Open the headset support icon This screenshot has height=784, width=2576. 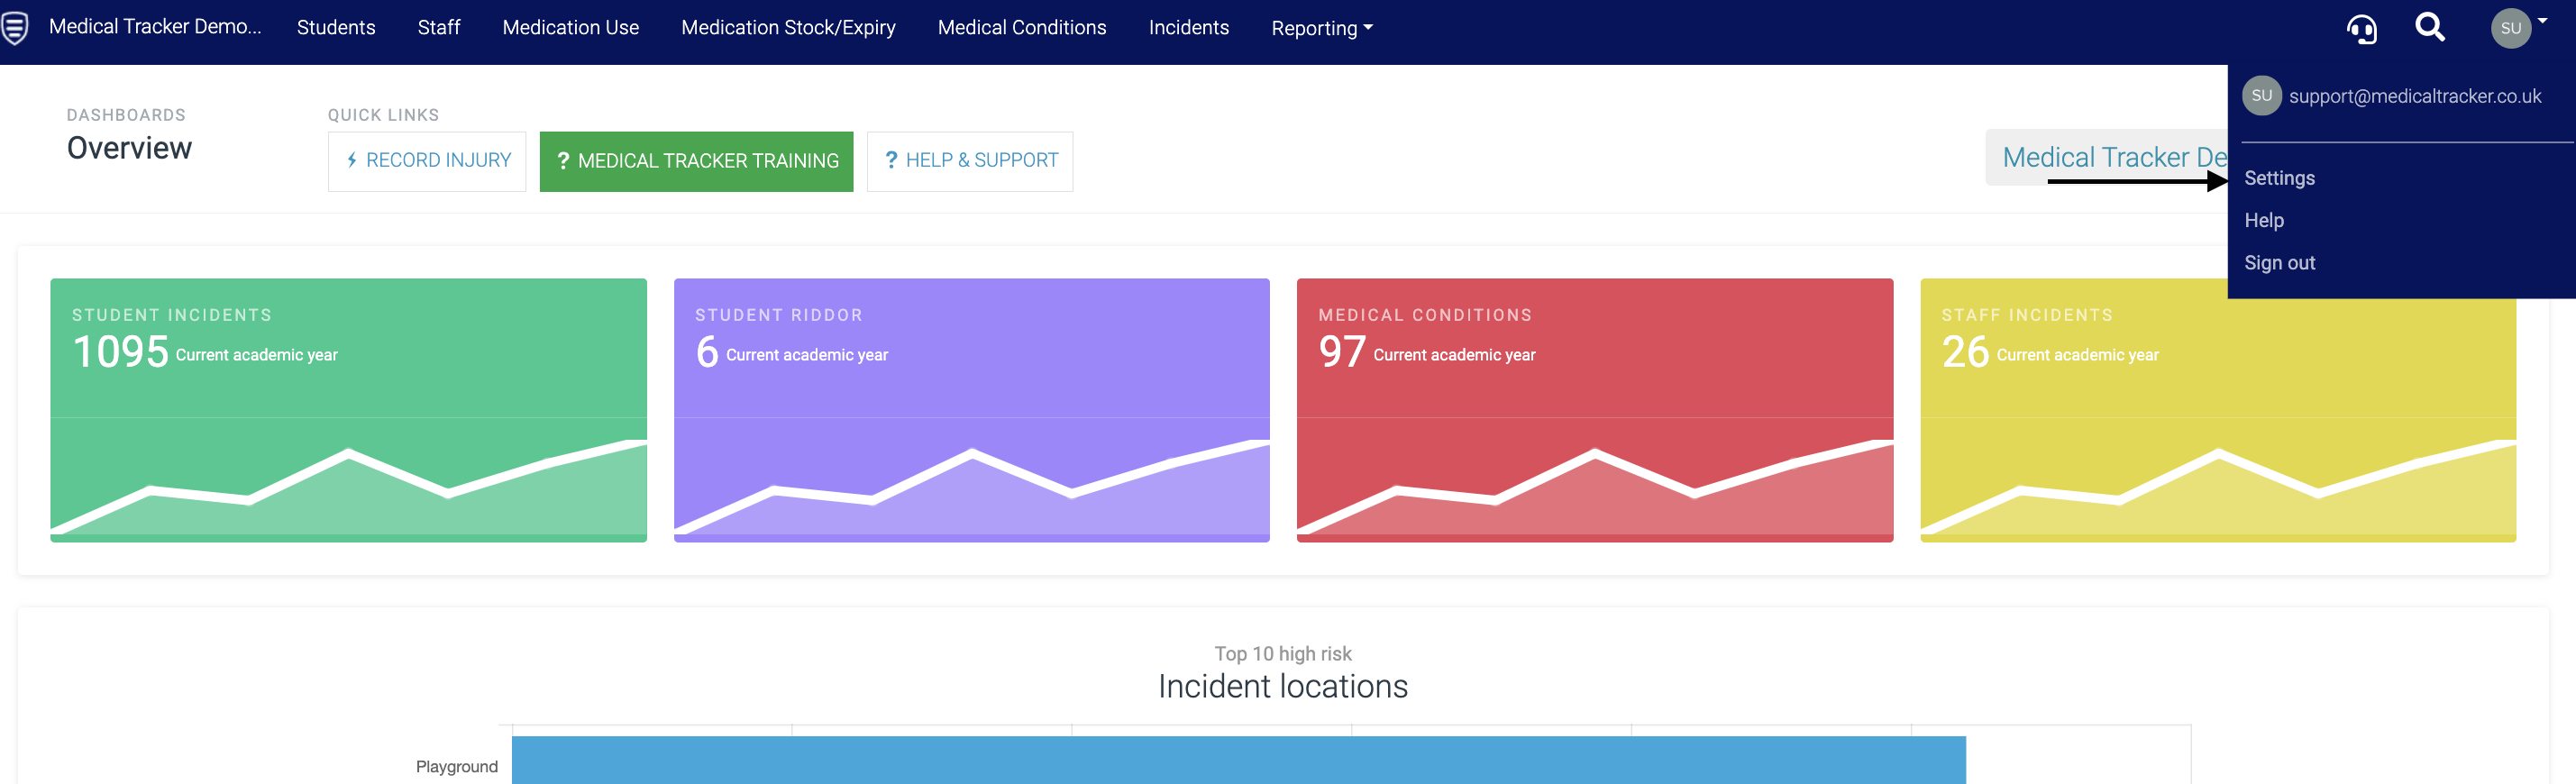[x=2361, y=29]
